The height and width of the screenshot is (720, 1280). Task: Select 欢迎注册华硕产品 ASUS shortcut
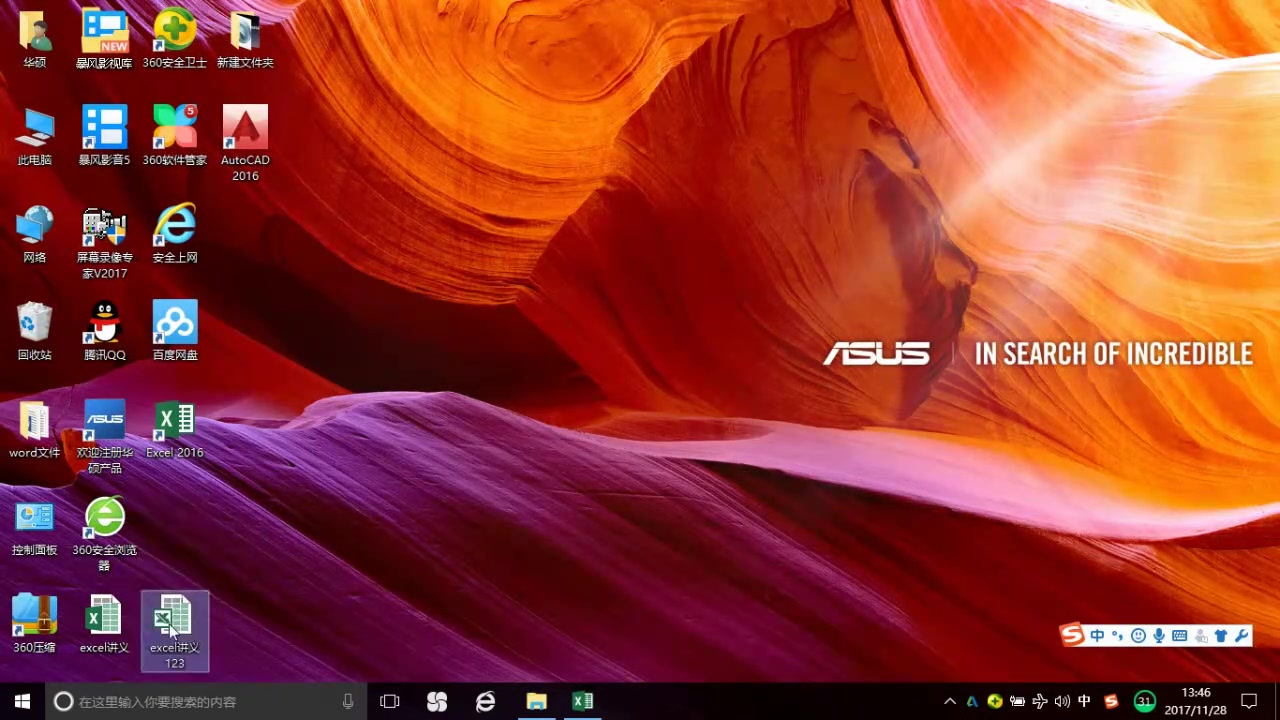coord(105,438)
